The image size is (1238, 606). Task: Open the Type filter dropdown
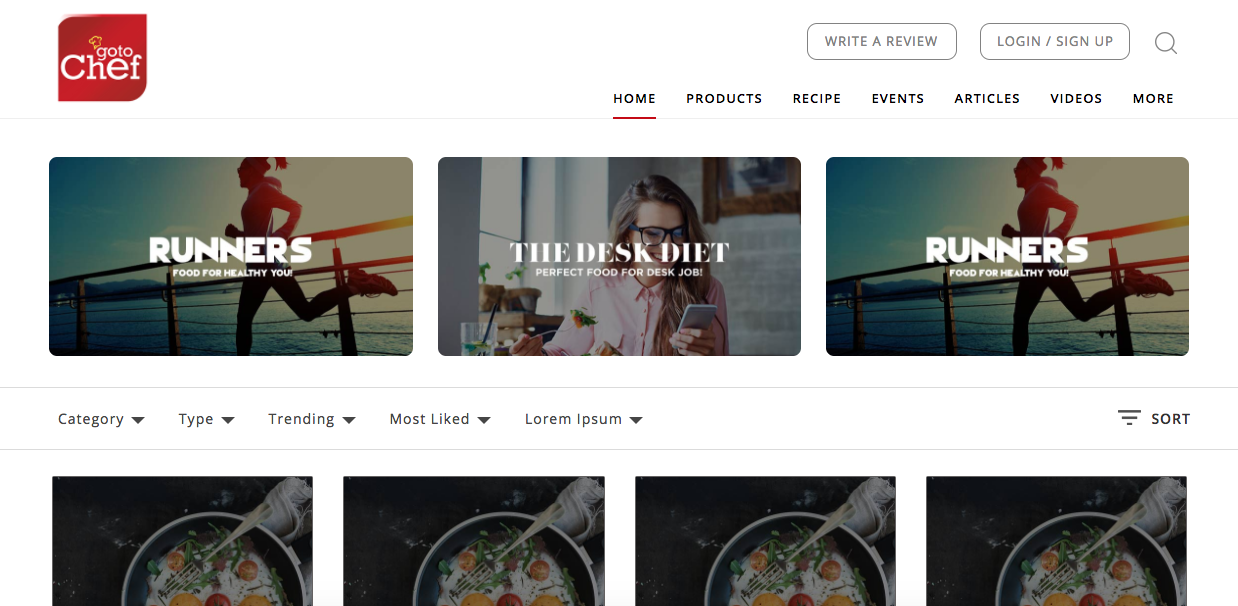tap(207, 419)
